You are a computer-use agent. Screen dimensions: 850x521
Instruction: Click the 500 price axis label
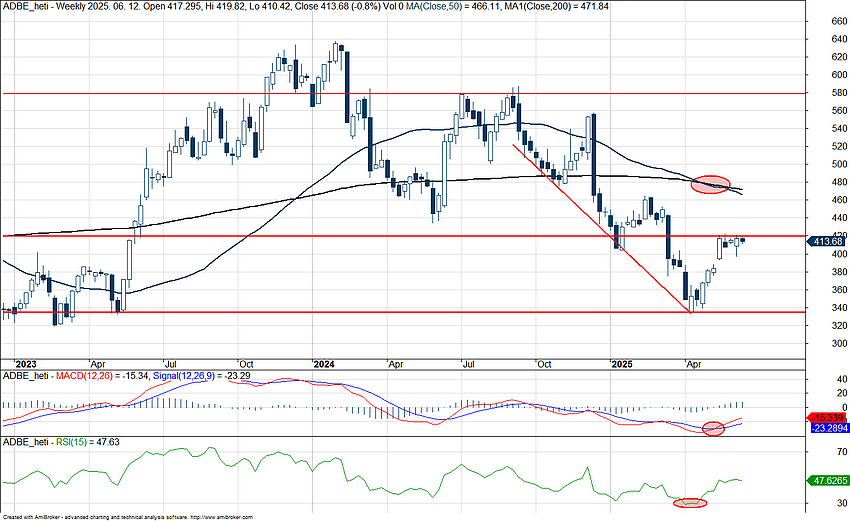click(x=839, y=164)
